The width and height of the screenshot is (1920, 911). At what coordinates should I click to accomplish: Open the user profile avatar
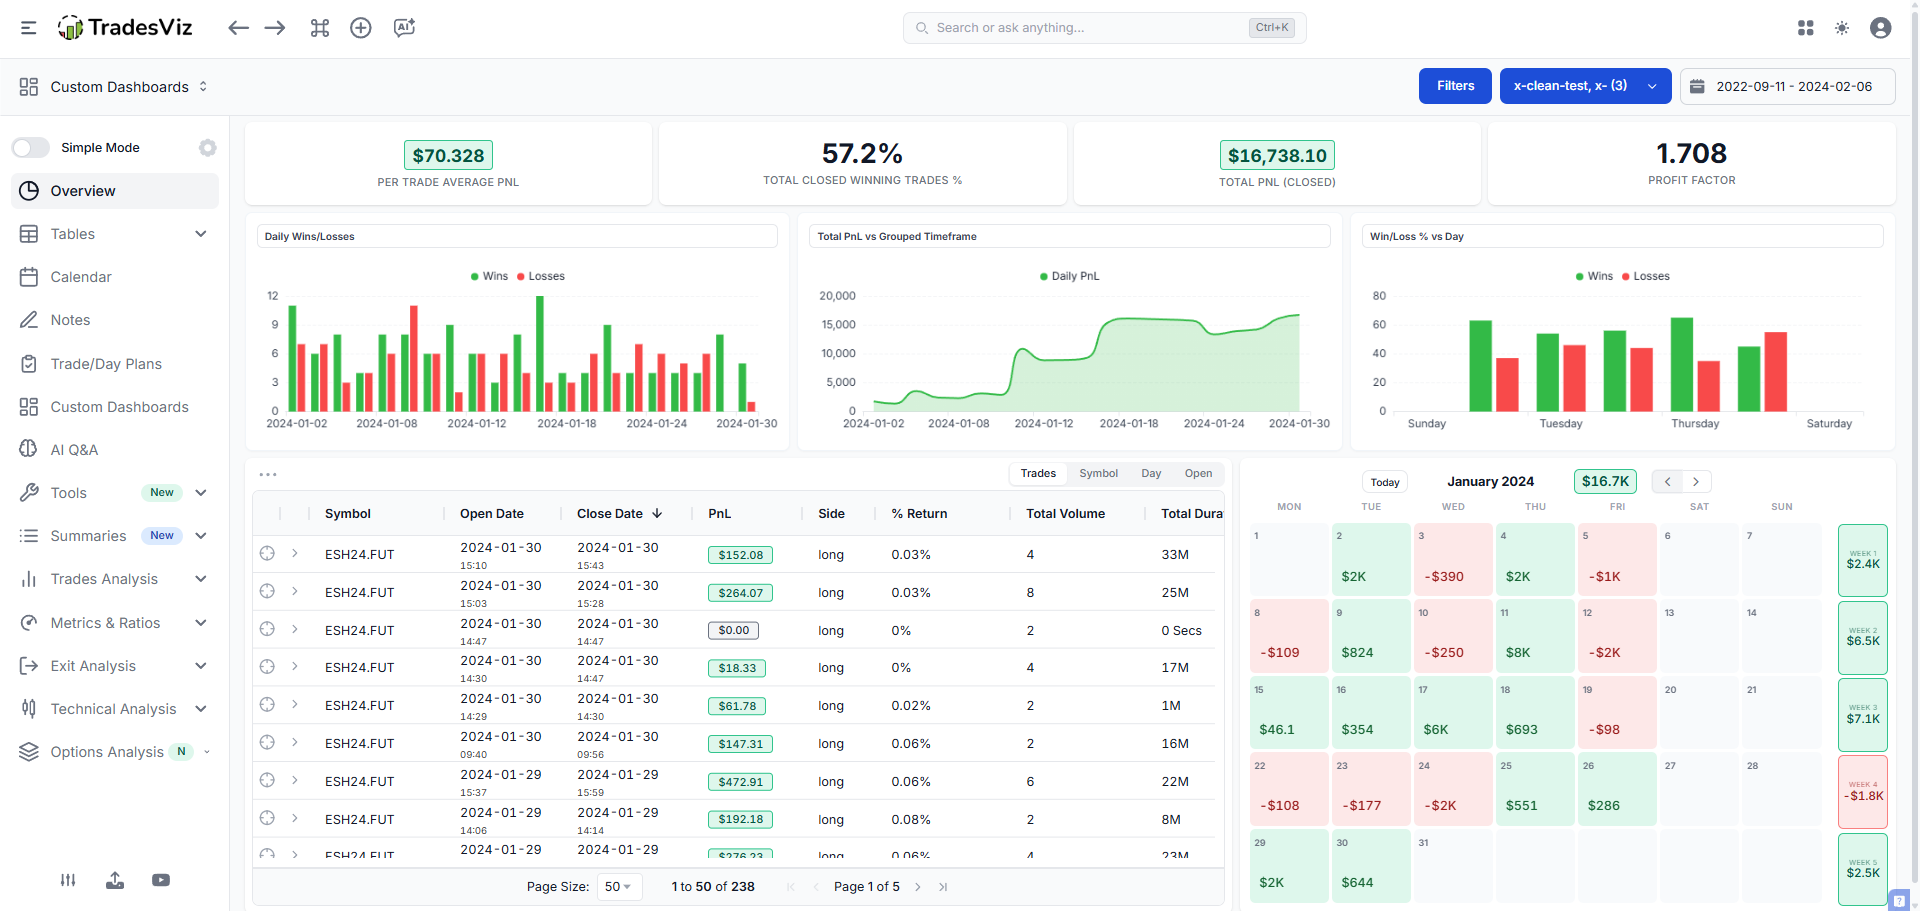click(x=1880, y=28)
